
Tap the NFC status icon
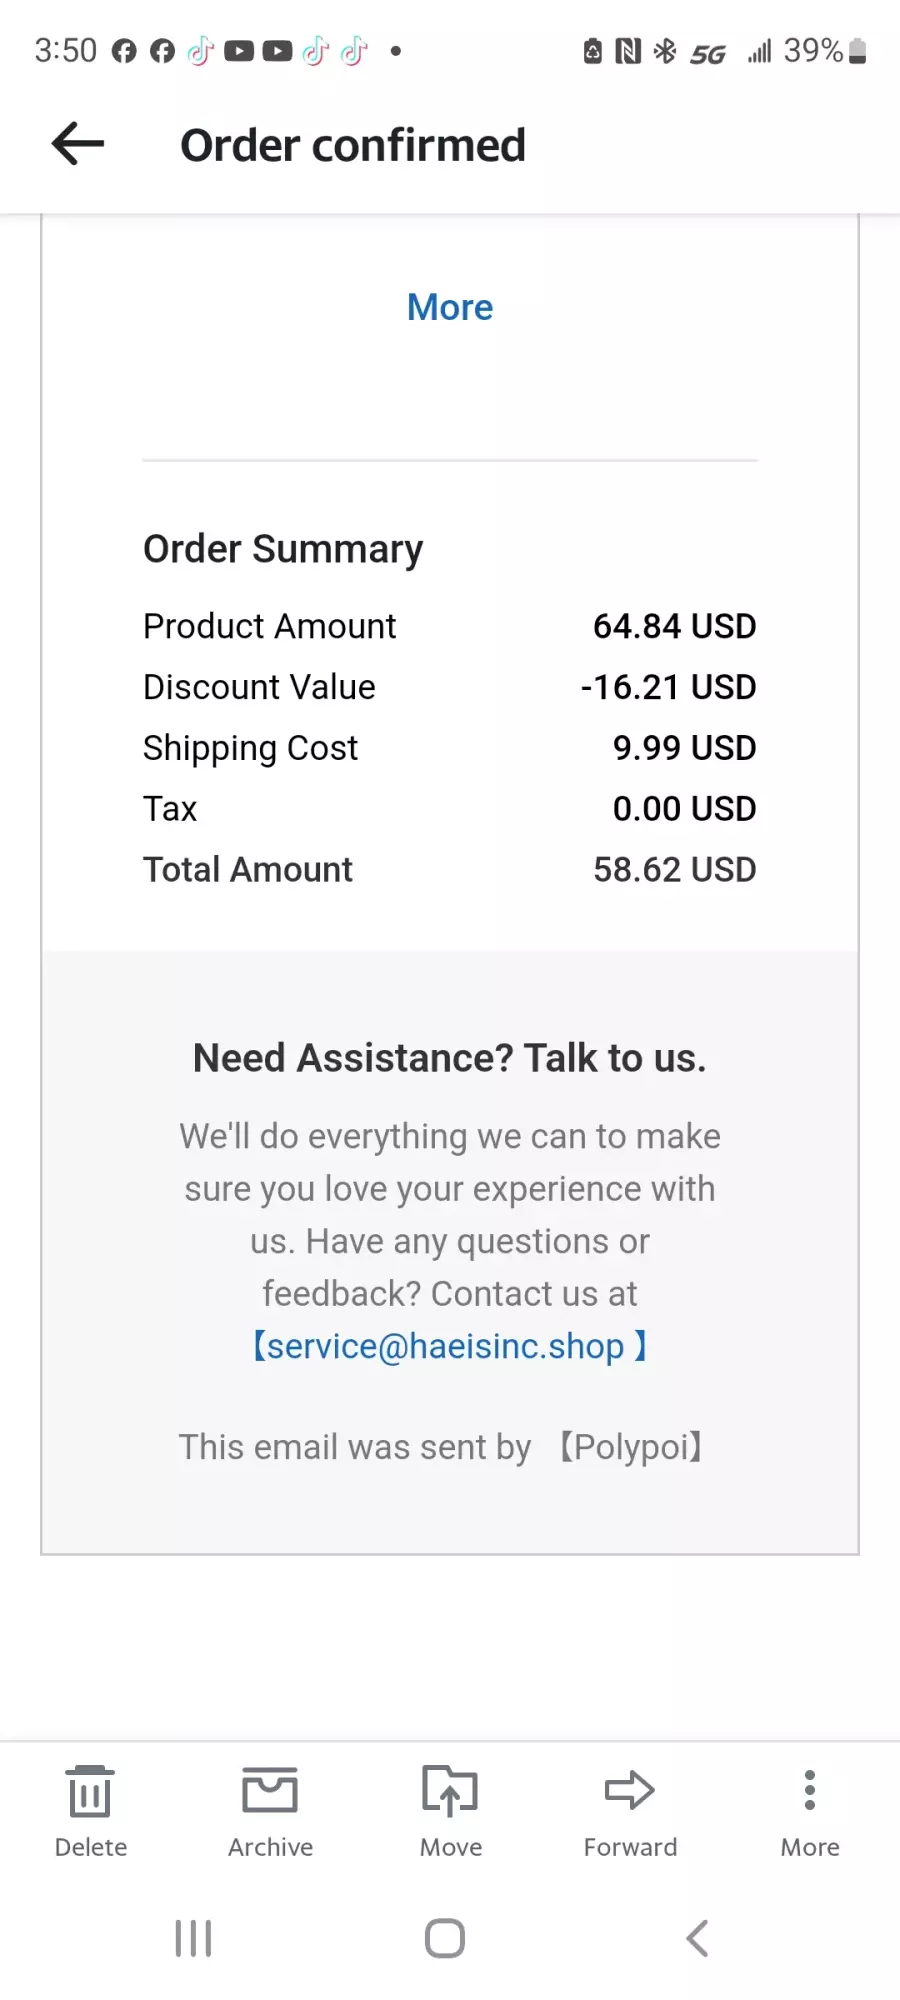(x=628, y=51)
